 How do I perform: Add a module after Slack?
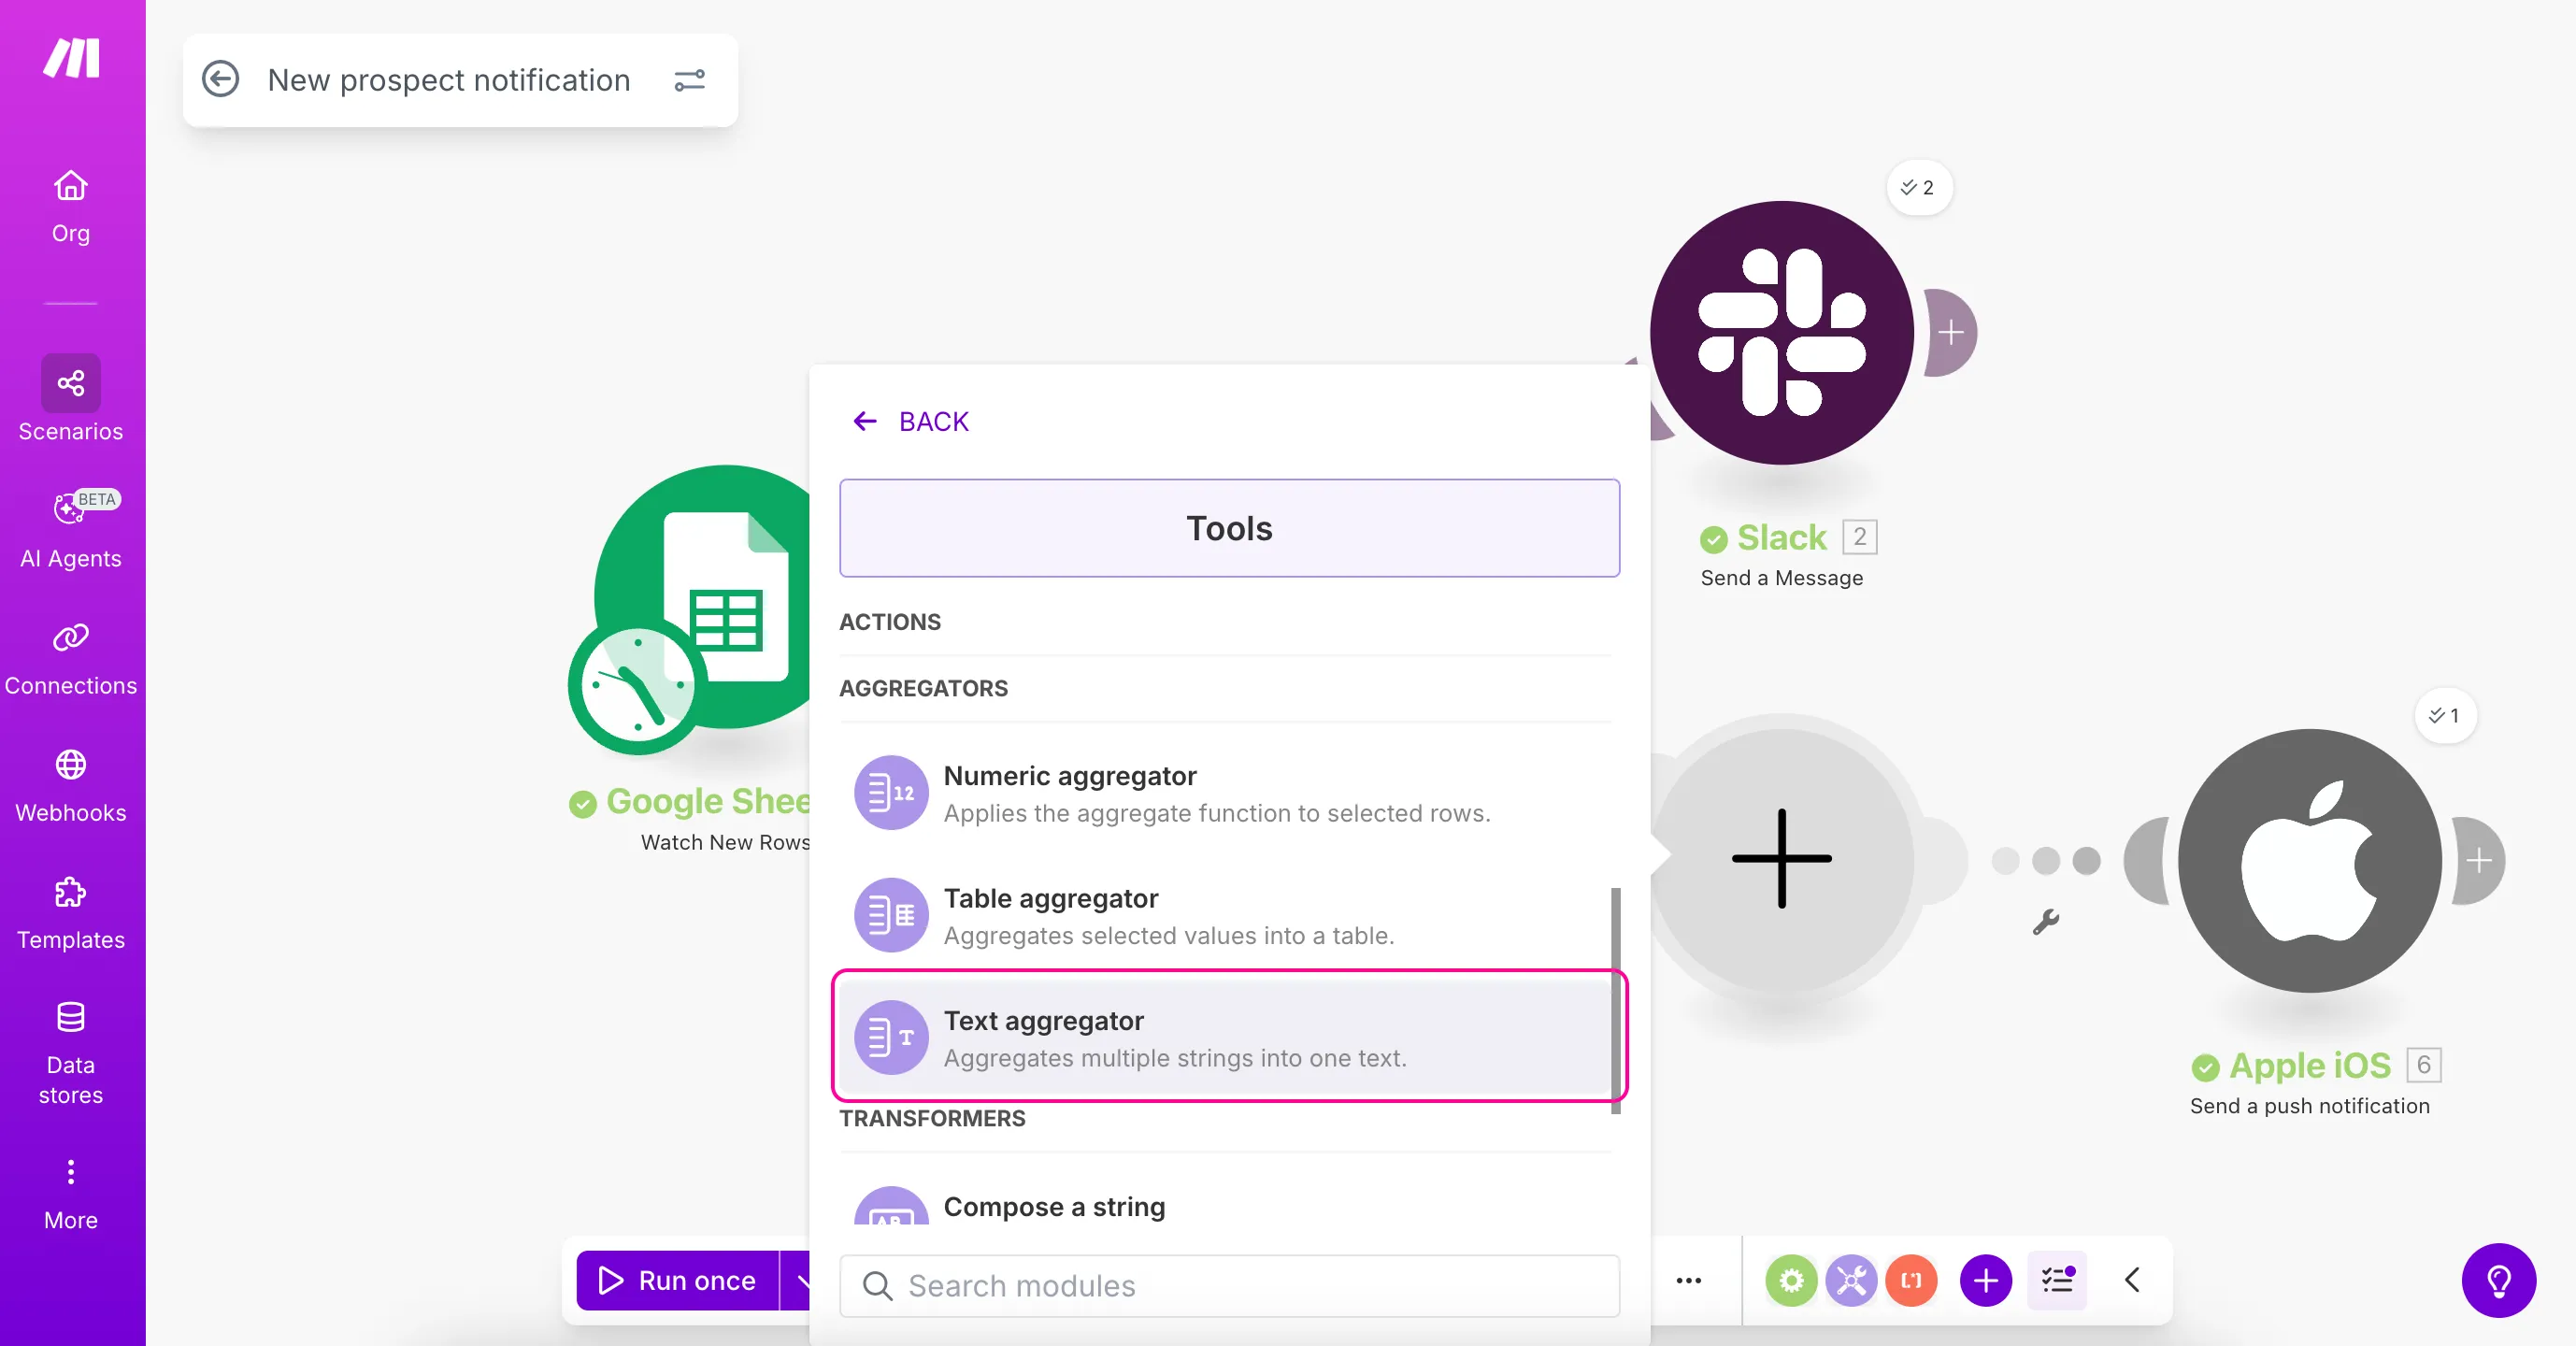coord(1951,332)
